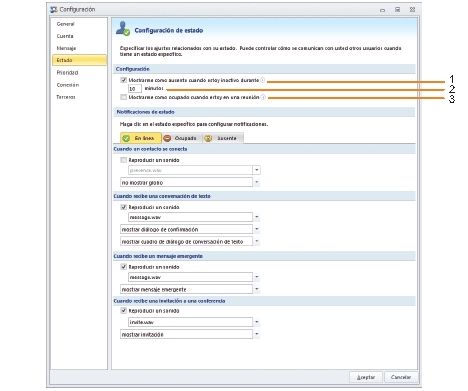Expand 'mostrar diálogo de confirmación' dropdown
Image resolution: width=468 pixels, height=391 pixels.
click(256, 229)
